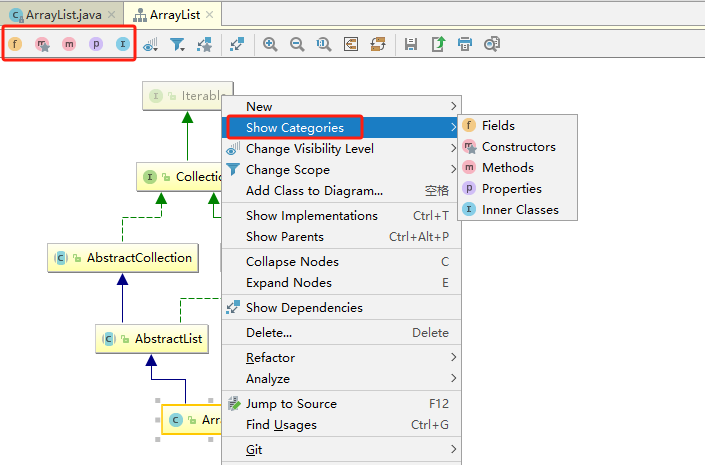Open the visibility level eye toolbar icon
The width and height of the screenshot is (705, 465).
coord(150,44)
